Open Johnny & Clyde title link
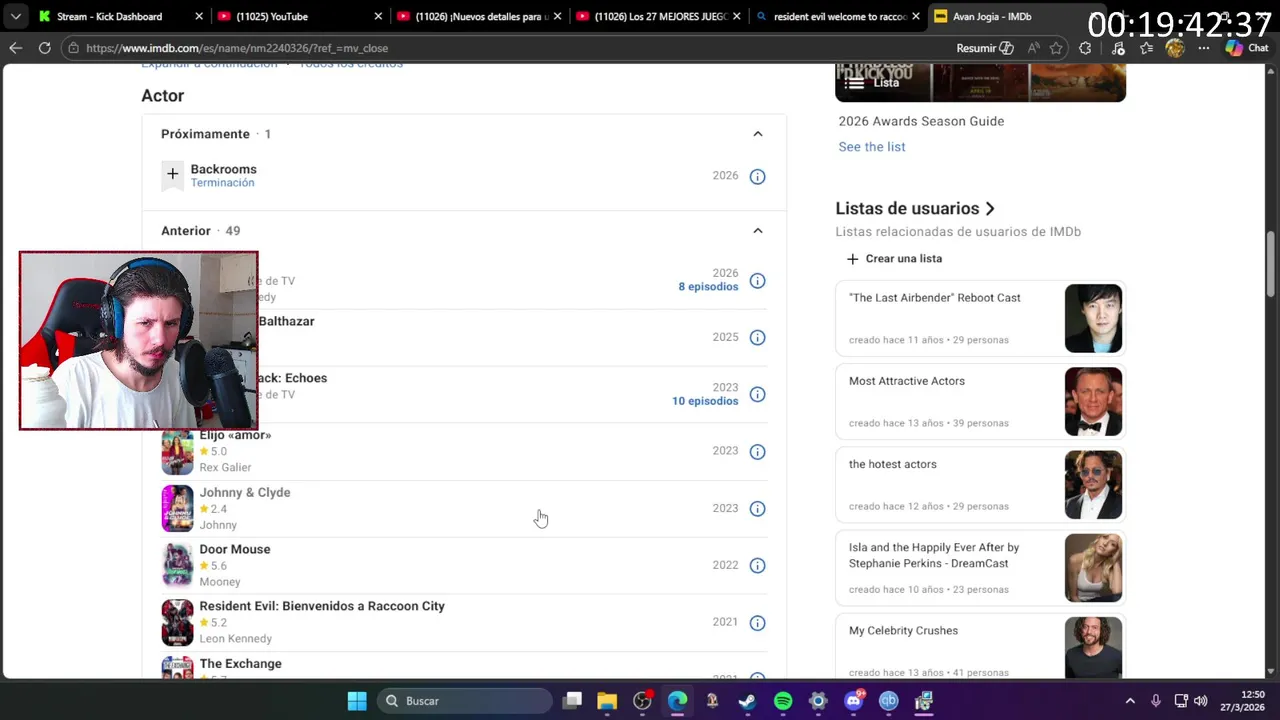Viewport: 1280px width, 720px height. click(x=245, y=493)
